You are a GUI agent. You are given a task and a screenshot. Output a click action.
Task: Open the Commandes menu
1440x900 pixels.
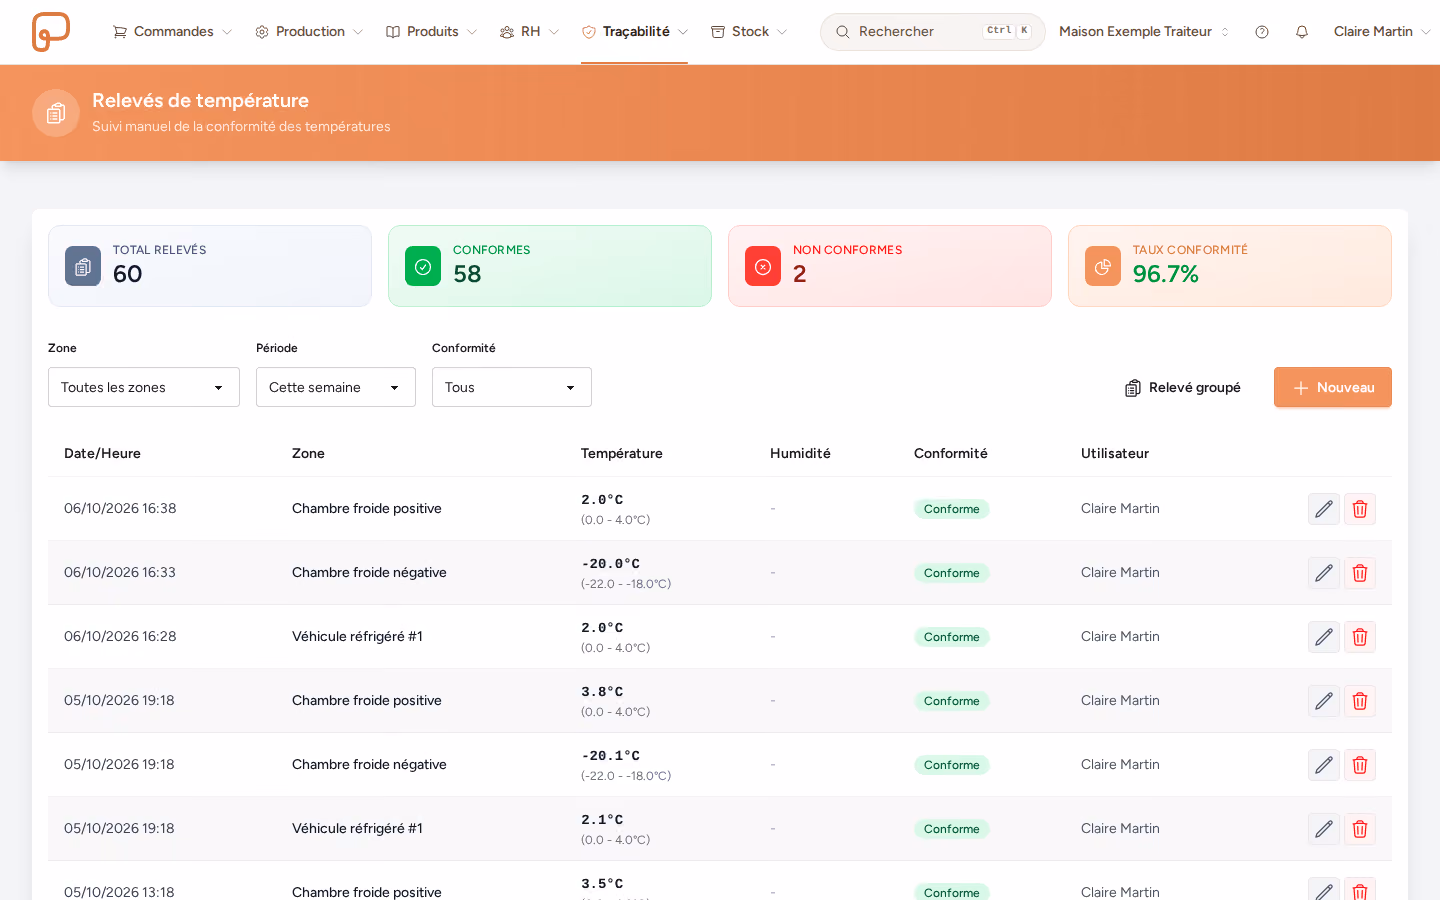(x=172, y=32)
